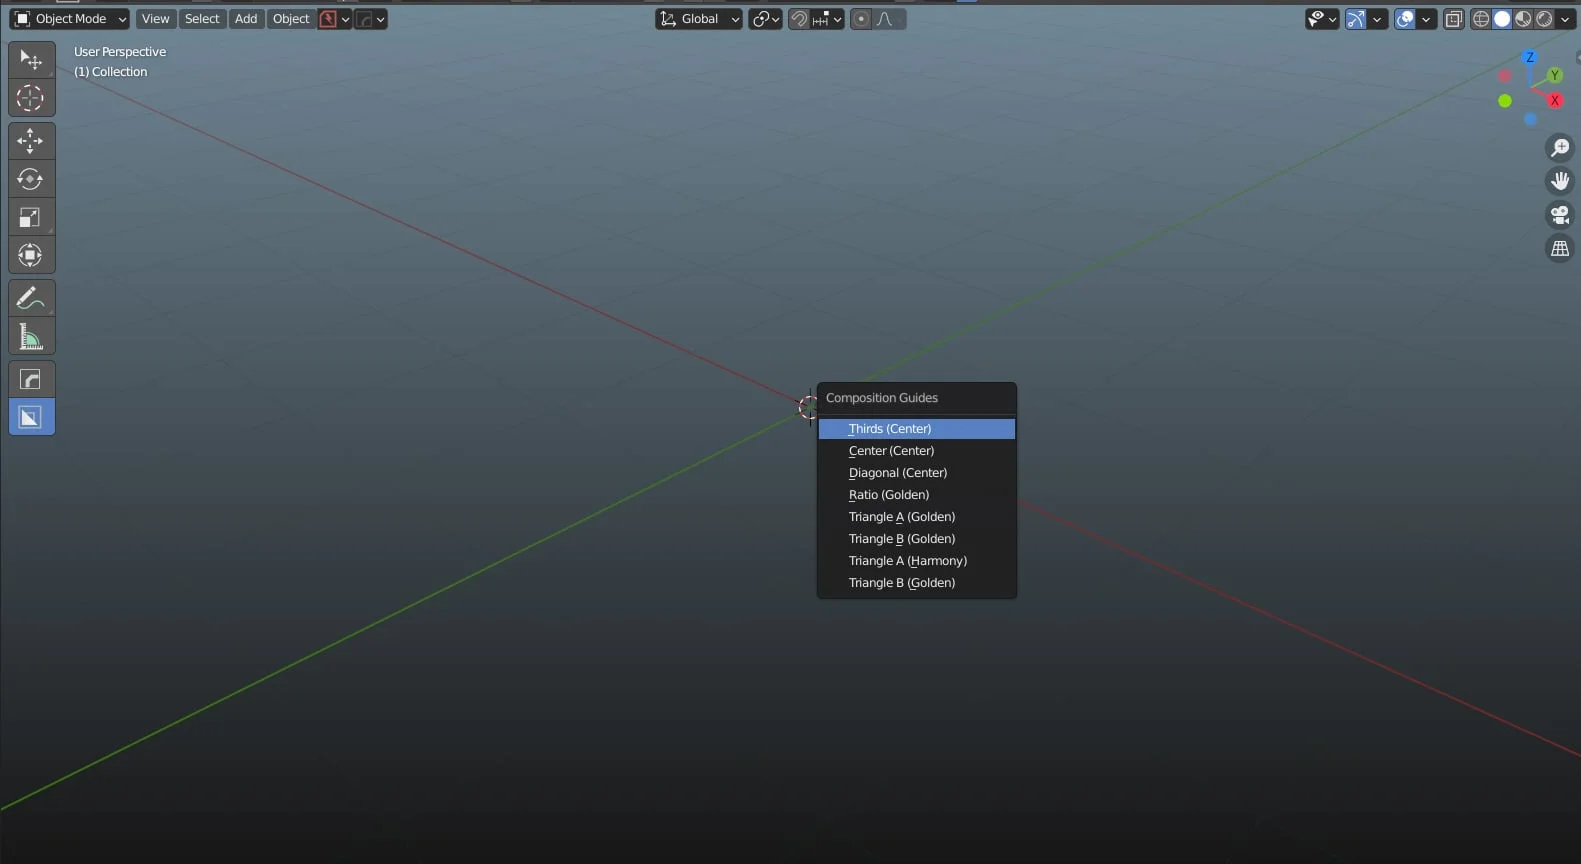Toggle the camera view button
Image resolution: width=1581 pixels, height=864 pixels.
[x=1560, y=215]
